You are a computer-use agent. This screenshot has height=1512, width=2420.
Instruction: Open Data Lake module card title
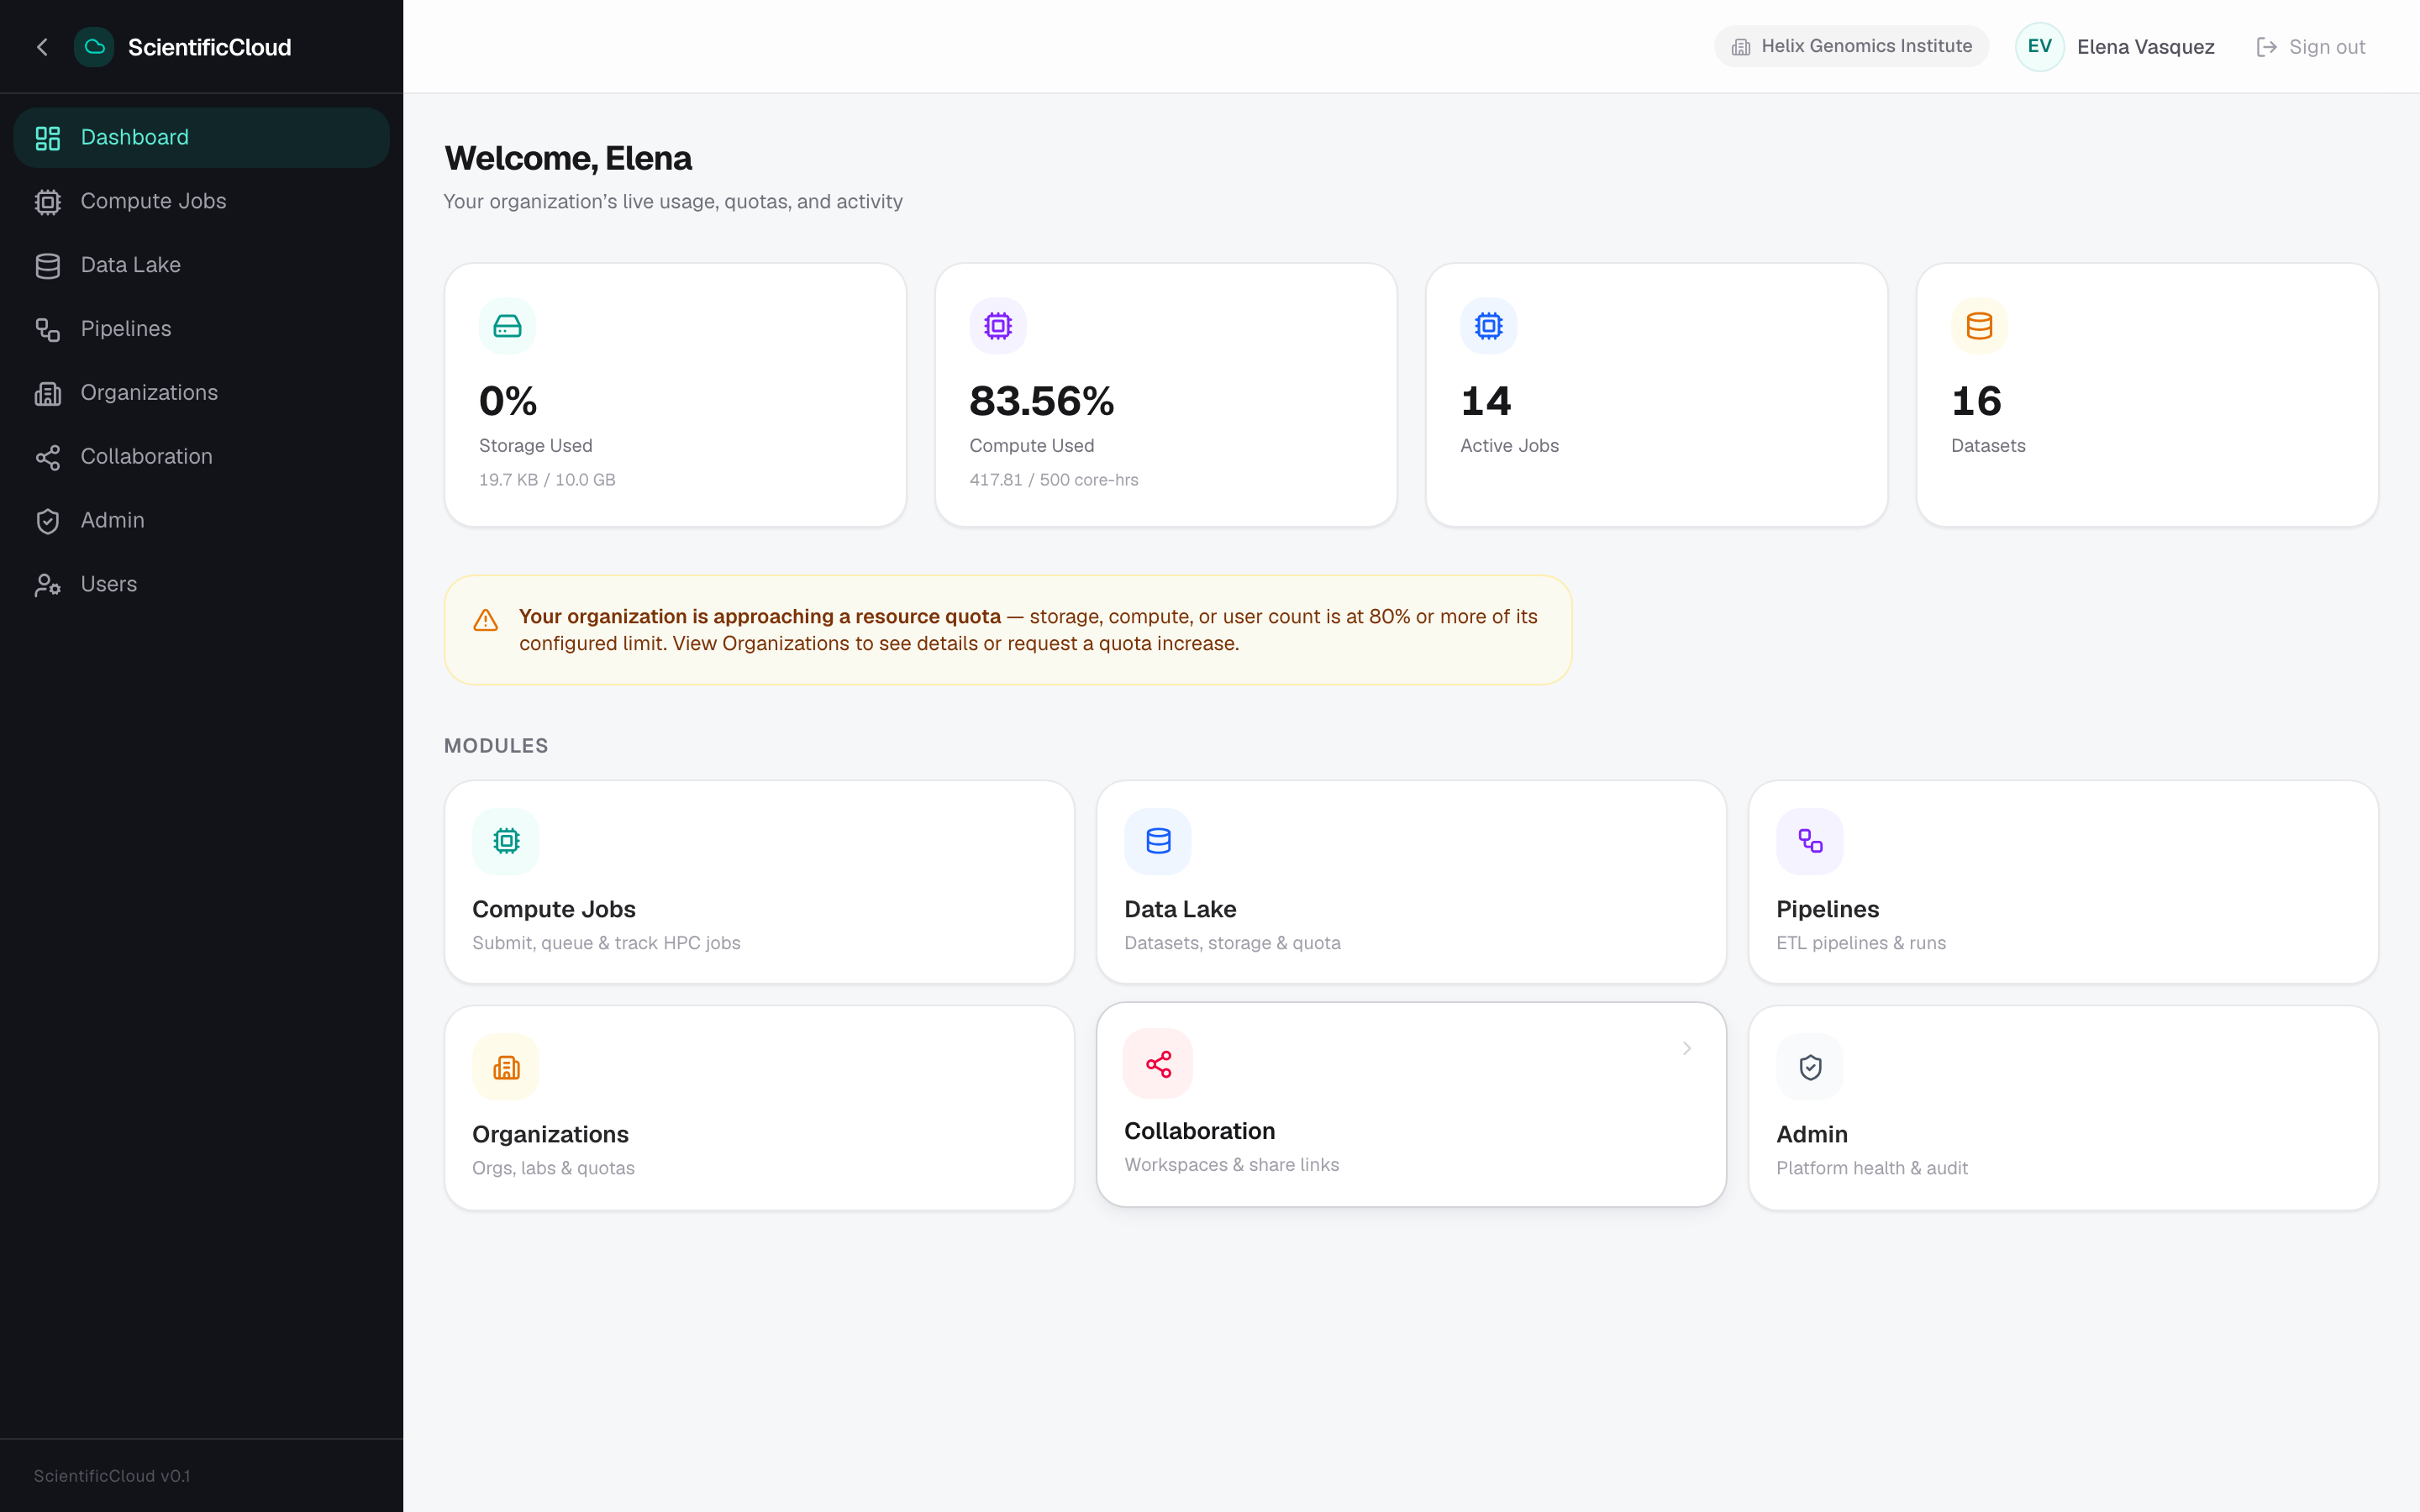point(1180,909)
